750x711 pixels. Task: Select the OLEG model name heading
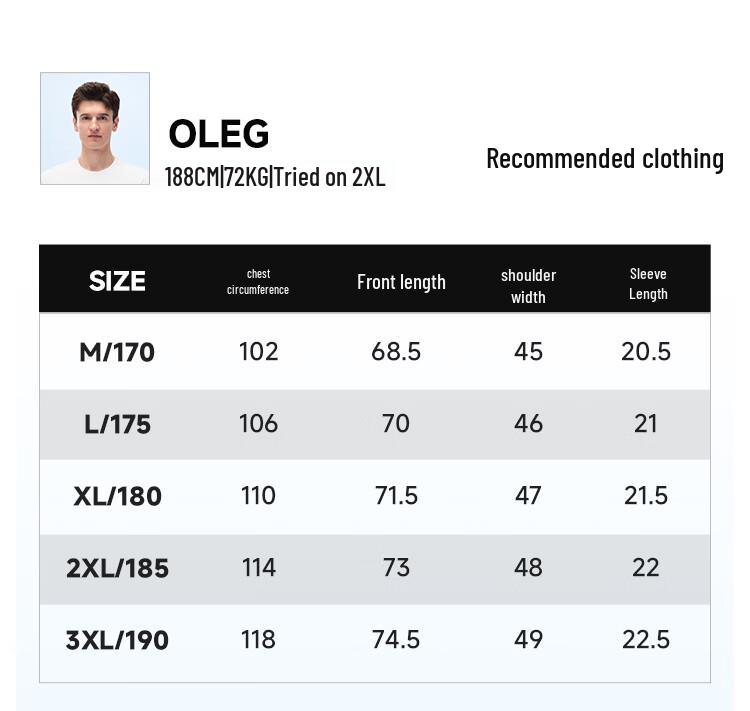(218, 134)
